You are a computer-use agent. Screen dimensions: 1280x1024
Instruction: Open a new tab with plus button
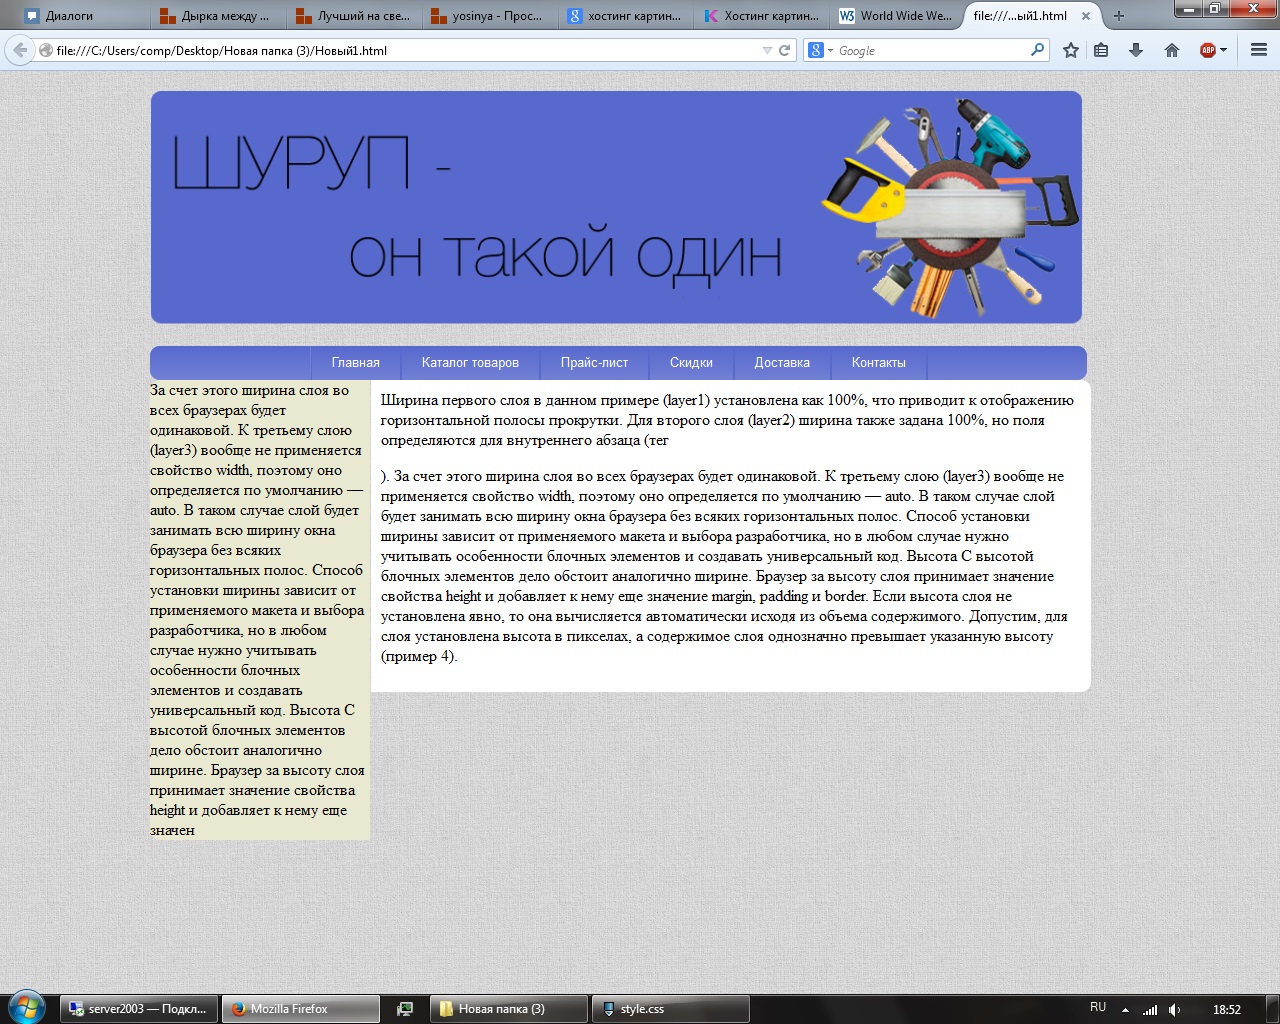pos(1119,16)
